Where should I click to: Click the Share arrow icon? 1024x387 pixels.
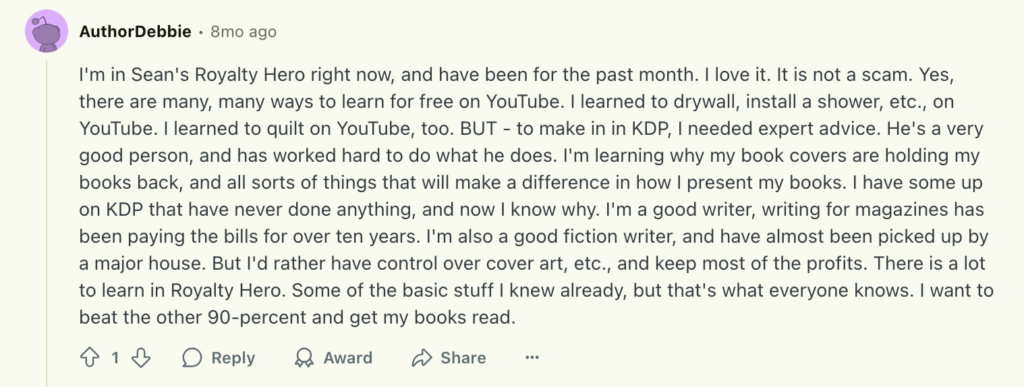[422, 358]
